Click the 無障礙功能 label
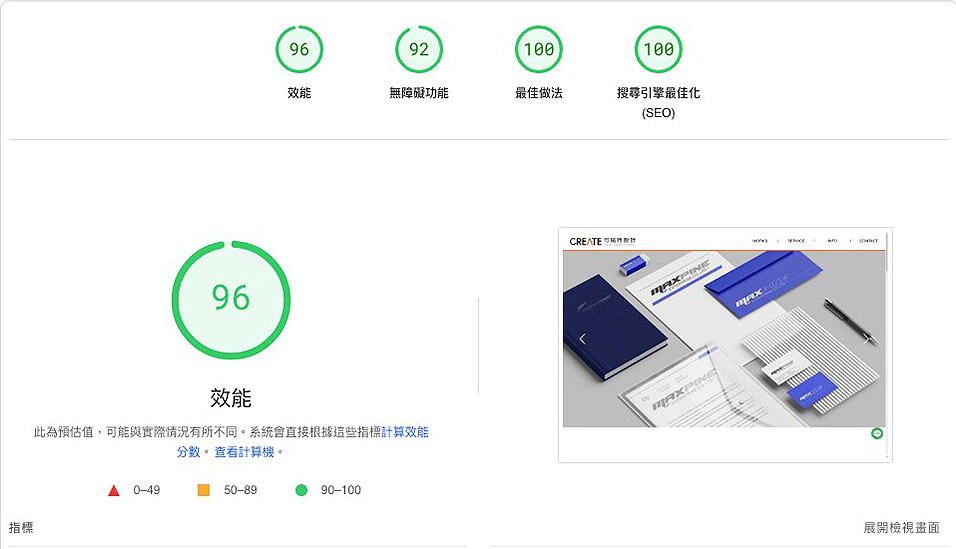Screen dimensions: 956x549 (419, 93)
